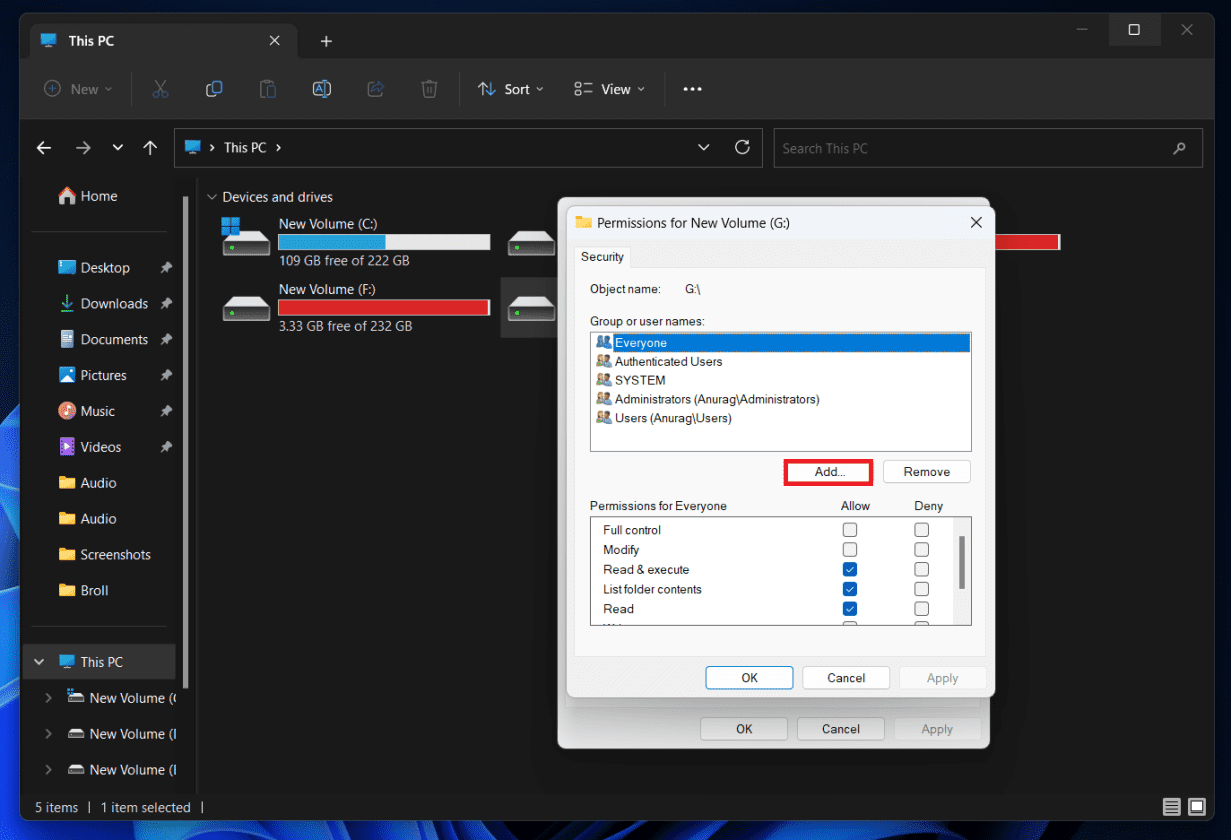Screen dimensions: 1231x840
Task: Open the See more toolbar menu
Action: [x=692, y=89]
